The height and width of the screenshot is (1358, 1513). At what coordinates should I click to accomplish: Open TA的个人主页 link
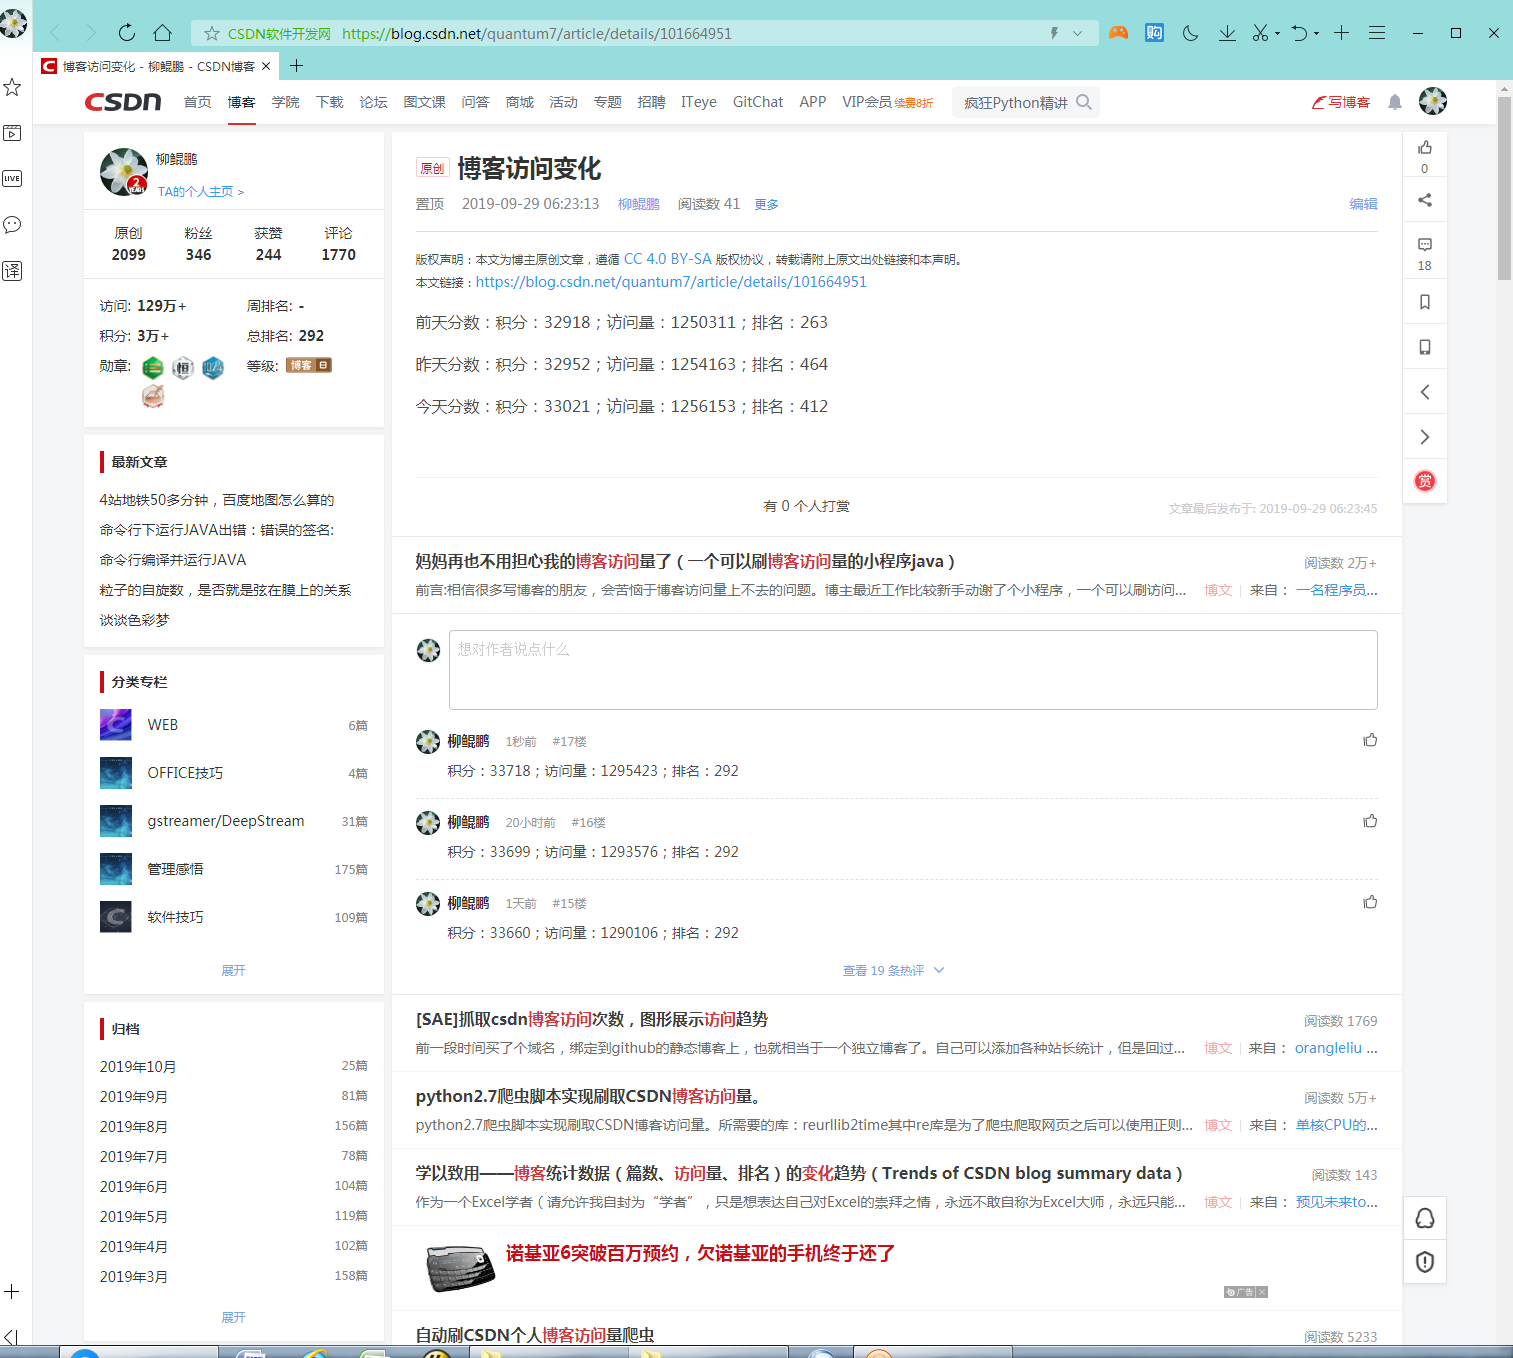tap(200, 191)
